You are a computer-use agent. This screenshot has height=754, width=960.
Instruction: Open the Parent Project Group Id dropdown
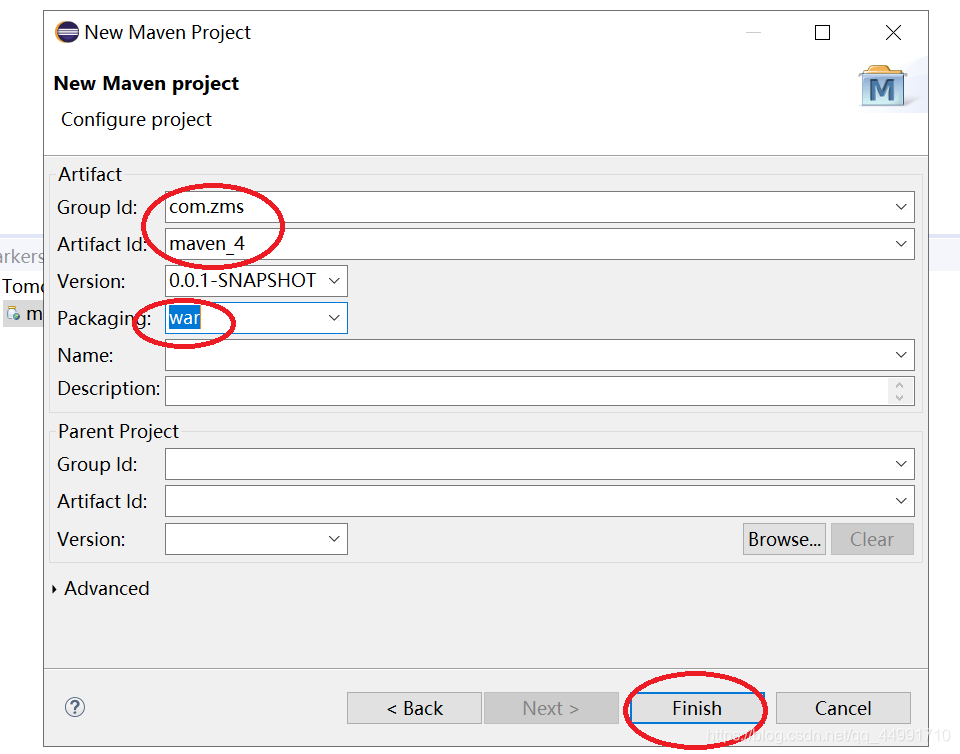(x=901, y=464)
